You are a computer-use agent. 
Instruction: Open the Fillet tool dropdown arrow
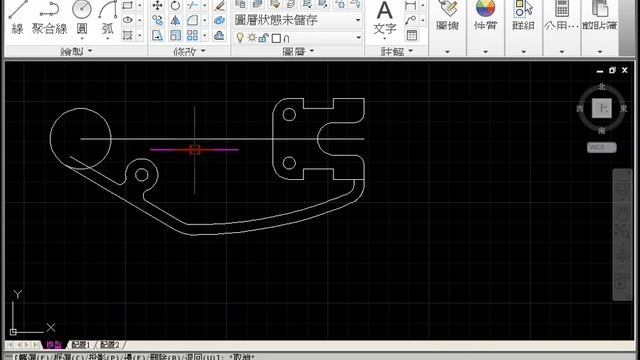pyautogui.click(x=204, y=20)
